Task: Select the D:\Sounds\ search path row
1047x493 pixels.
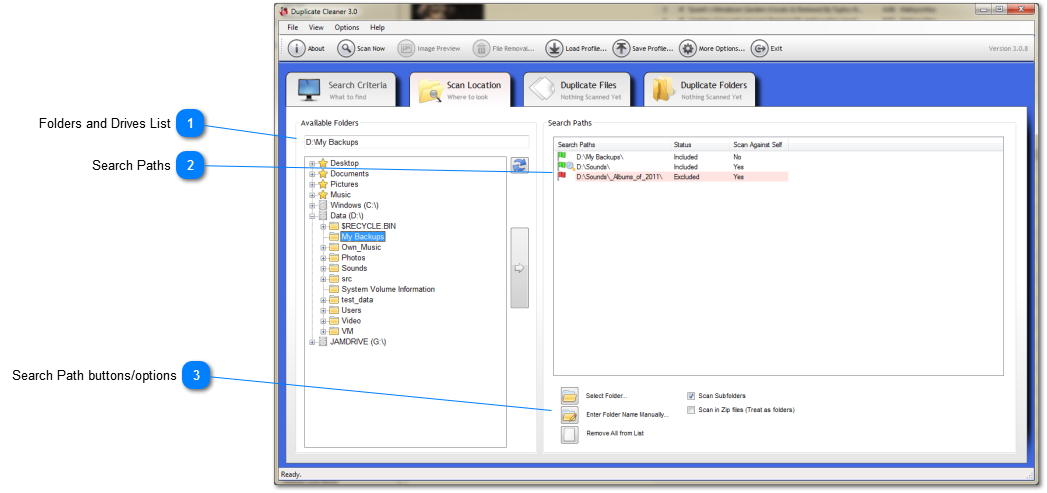Action: (672, 166)
